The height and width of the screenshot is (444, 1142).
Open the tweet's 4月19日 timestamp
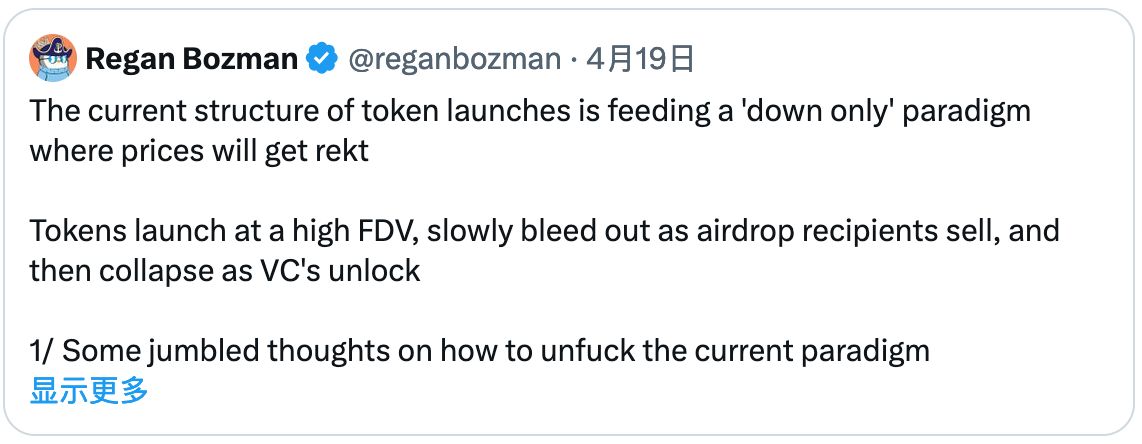click(x=640, y=60)
